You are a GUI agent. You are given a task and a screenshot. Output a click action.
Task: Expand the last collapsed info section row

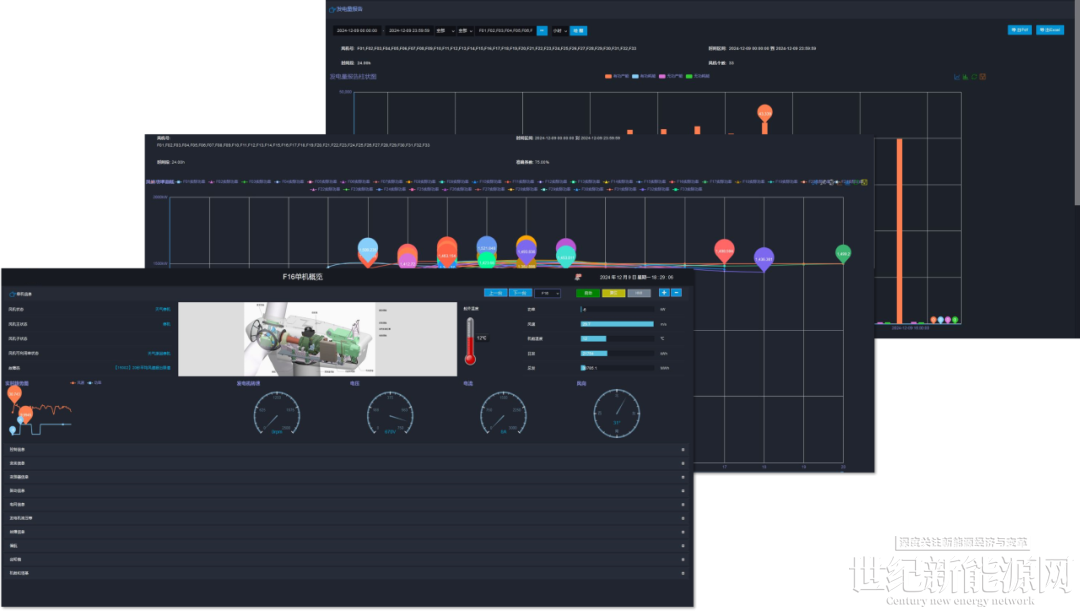(683, 573)
